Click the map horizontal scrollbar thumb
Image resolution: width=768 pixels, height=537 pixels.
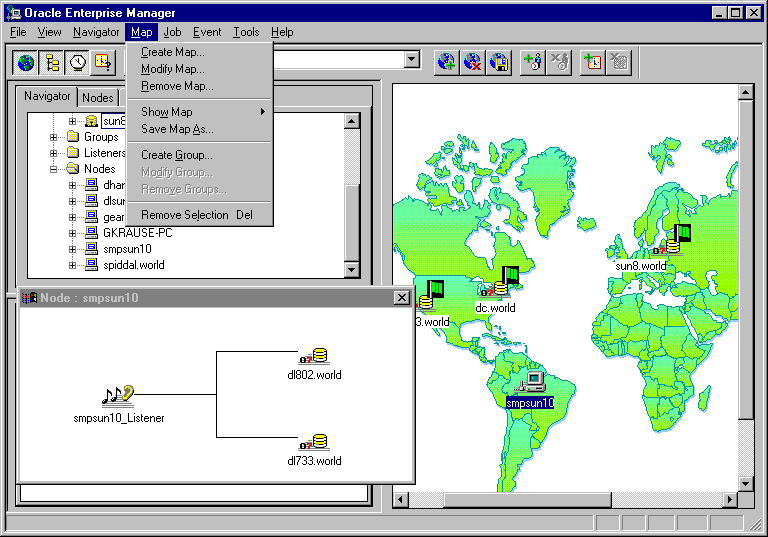coord(528,500)
